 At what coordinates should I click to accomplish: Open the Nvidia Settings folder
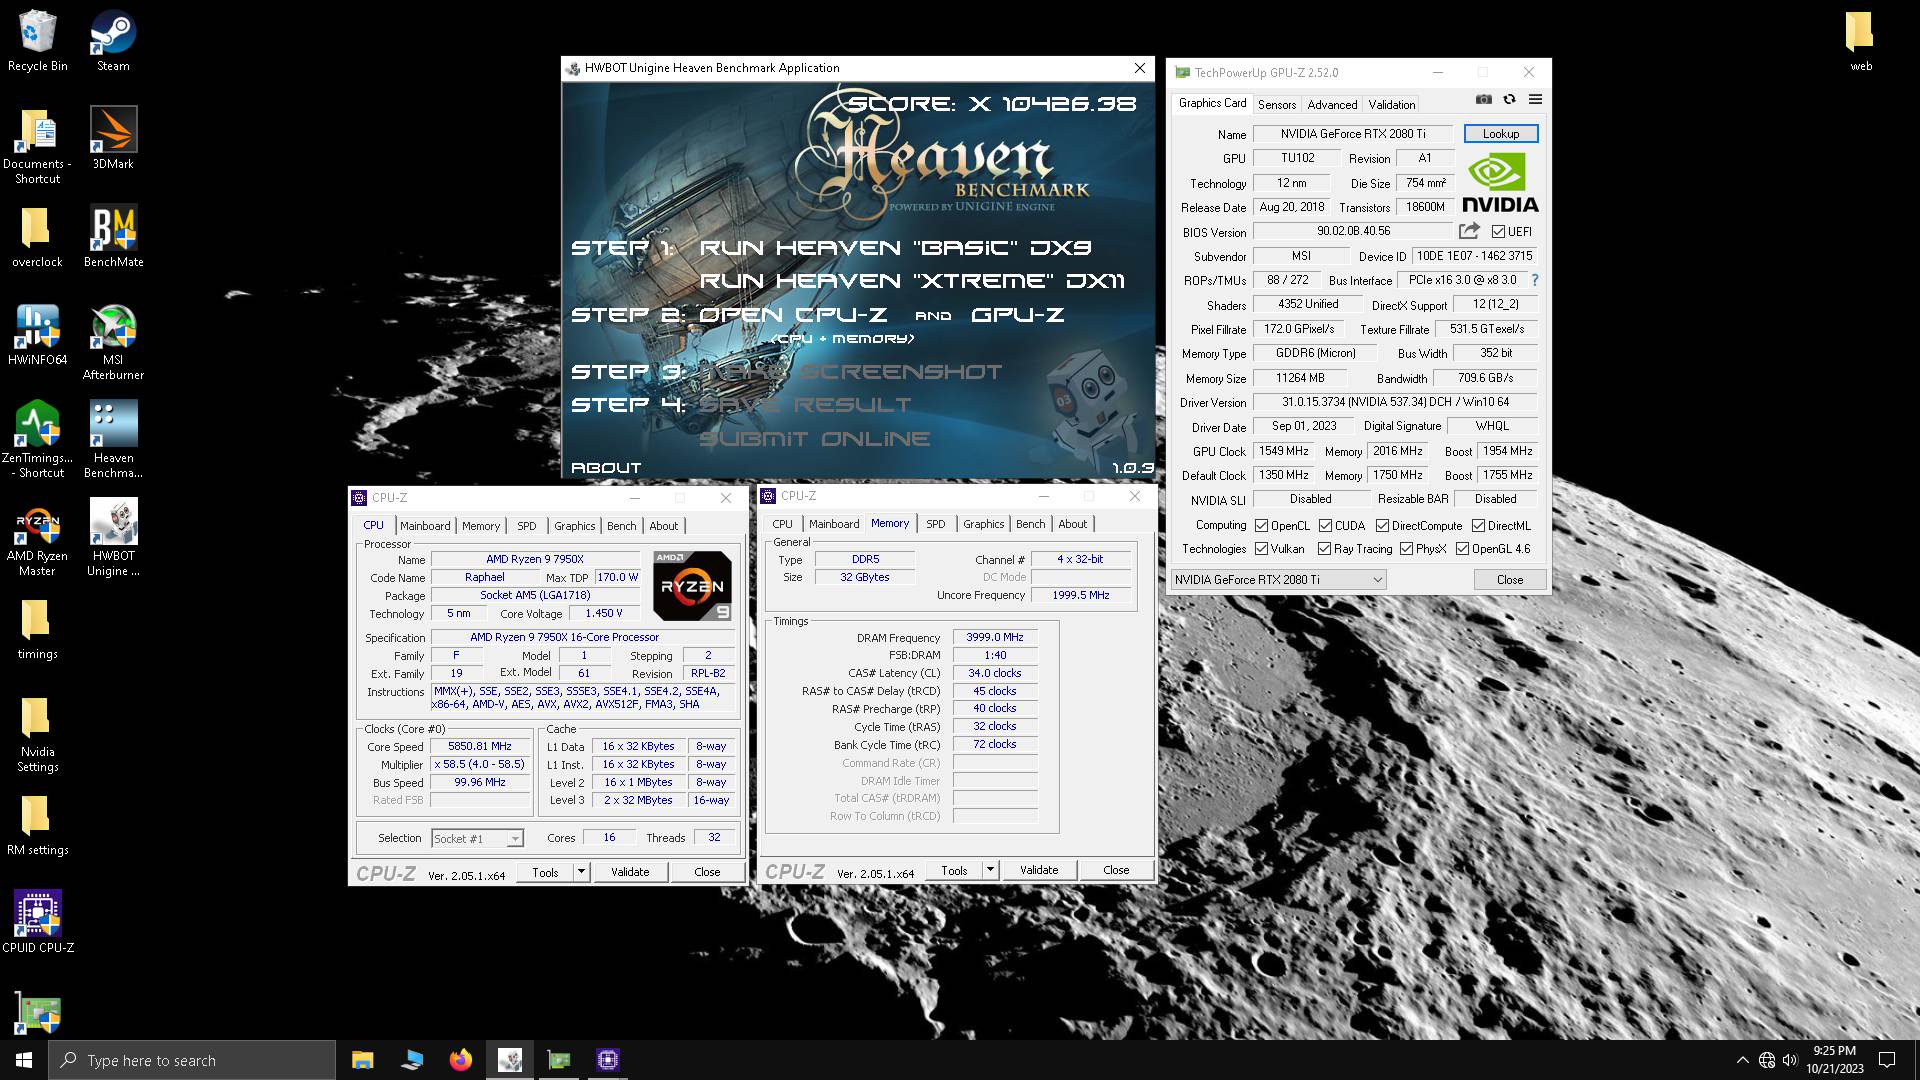37,733
